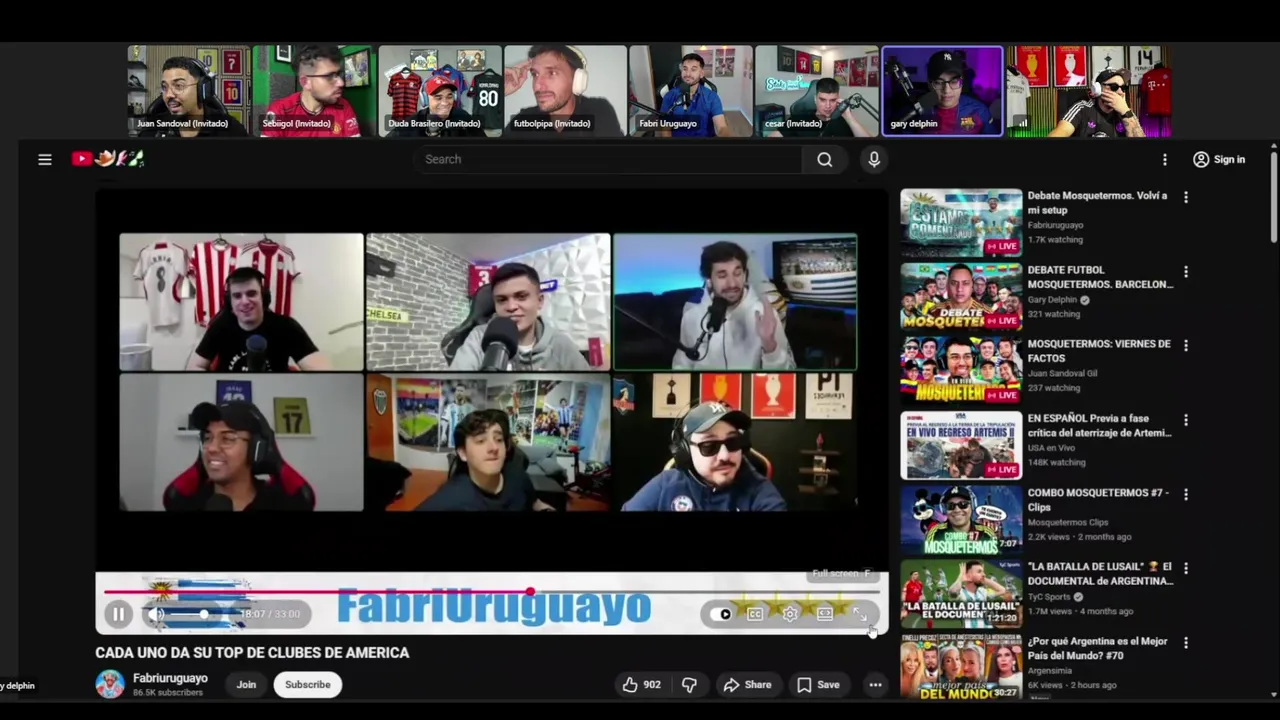Click USA en Vivo channel name
This screenshot has height=720, width=1280.
[1051, 448]
